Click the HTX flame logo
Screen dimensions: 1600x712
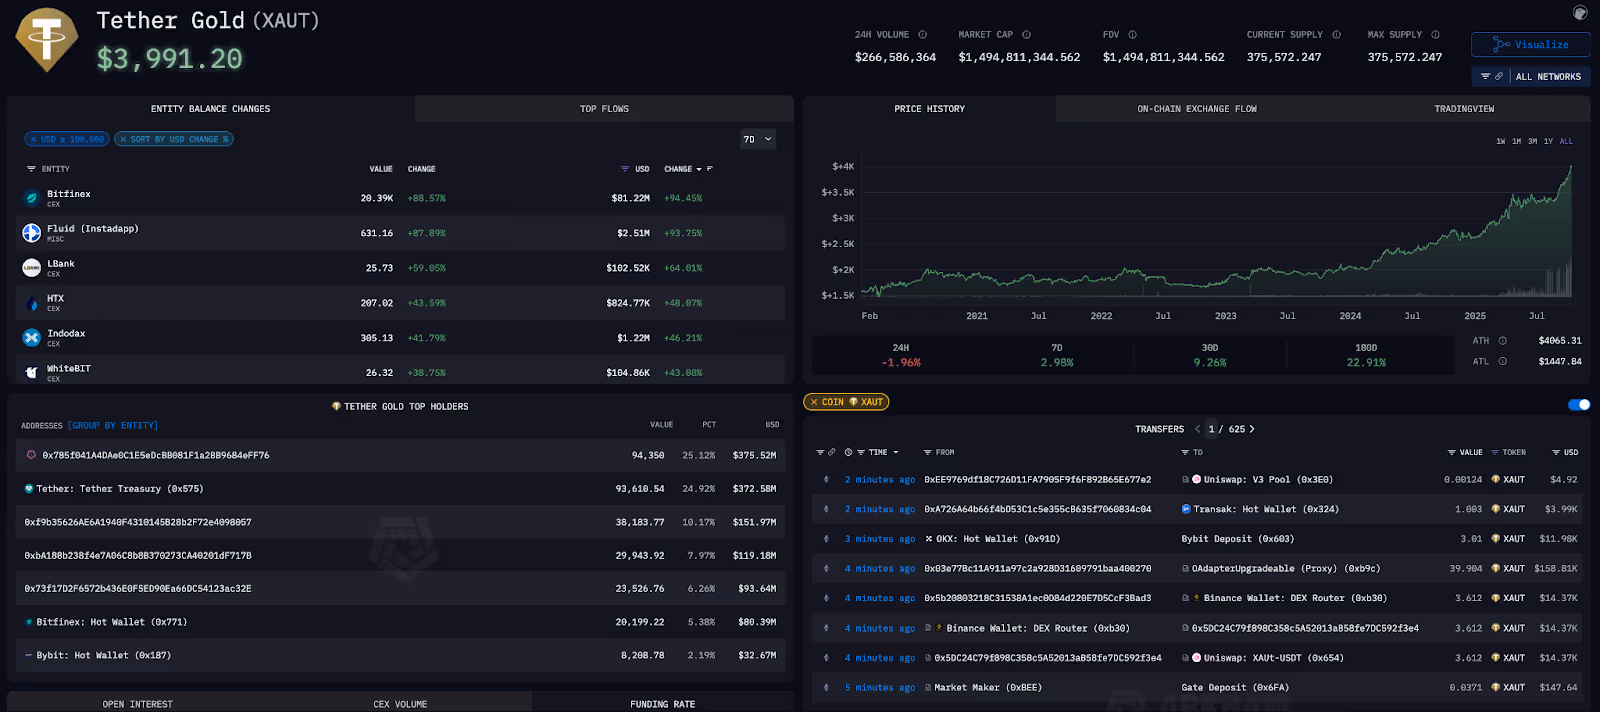point(31,303)
